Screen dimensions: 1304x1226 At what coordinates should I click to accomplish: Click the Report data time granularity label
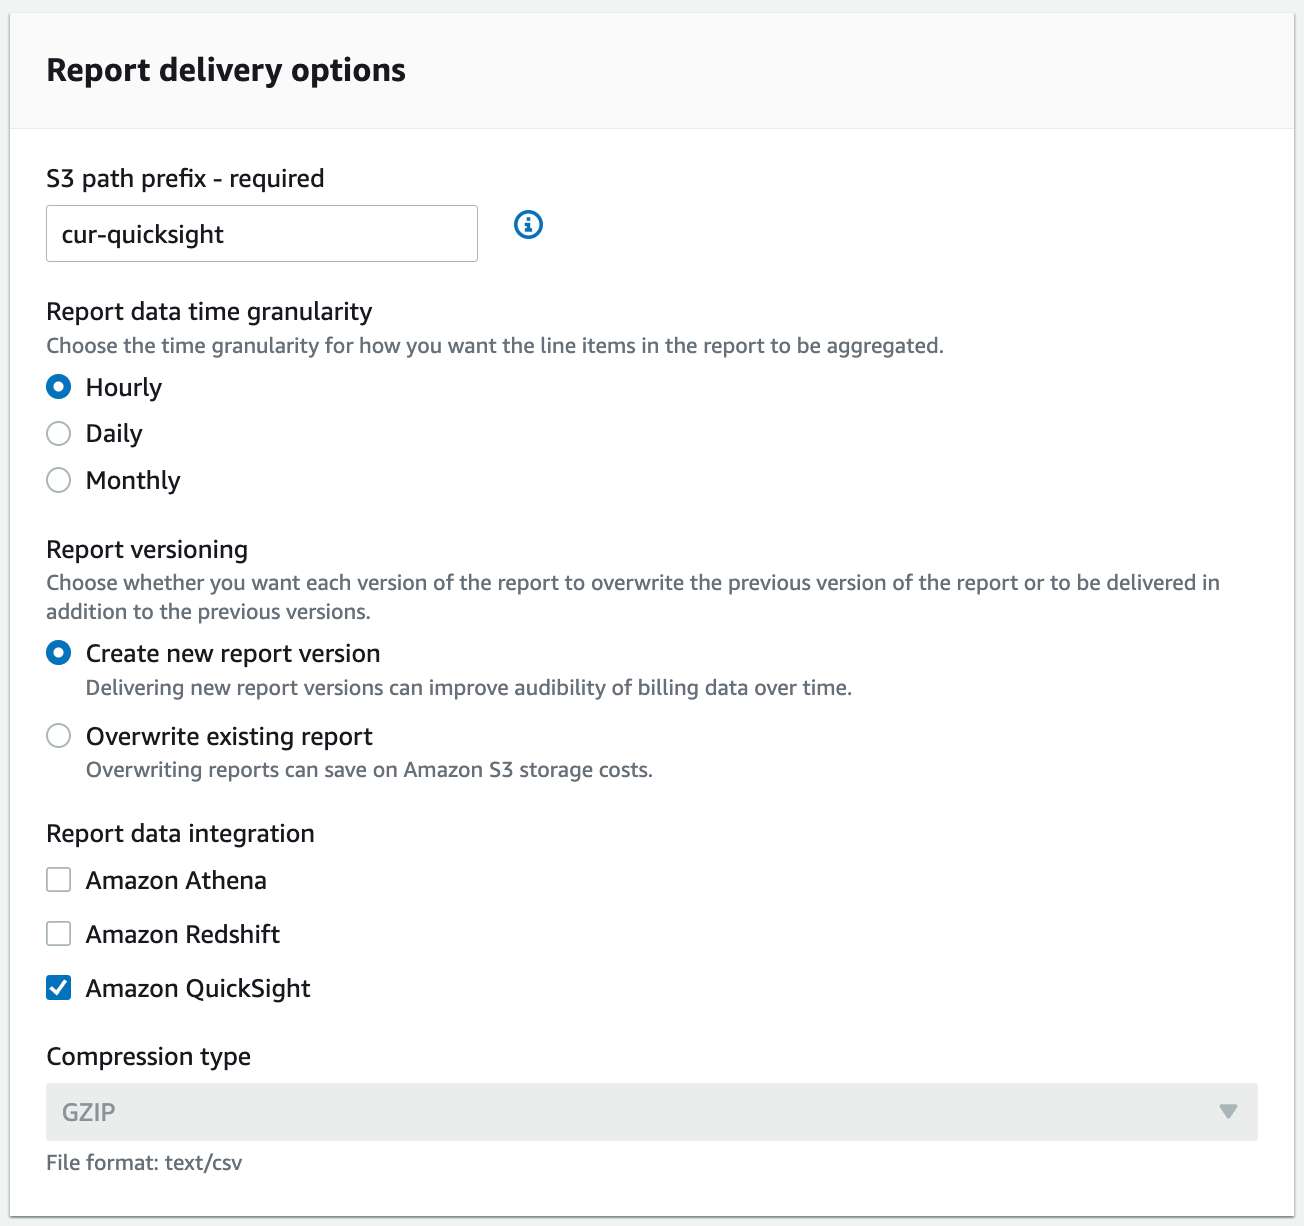[208, 311]
